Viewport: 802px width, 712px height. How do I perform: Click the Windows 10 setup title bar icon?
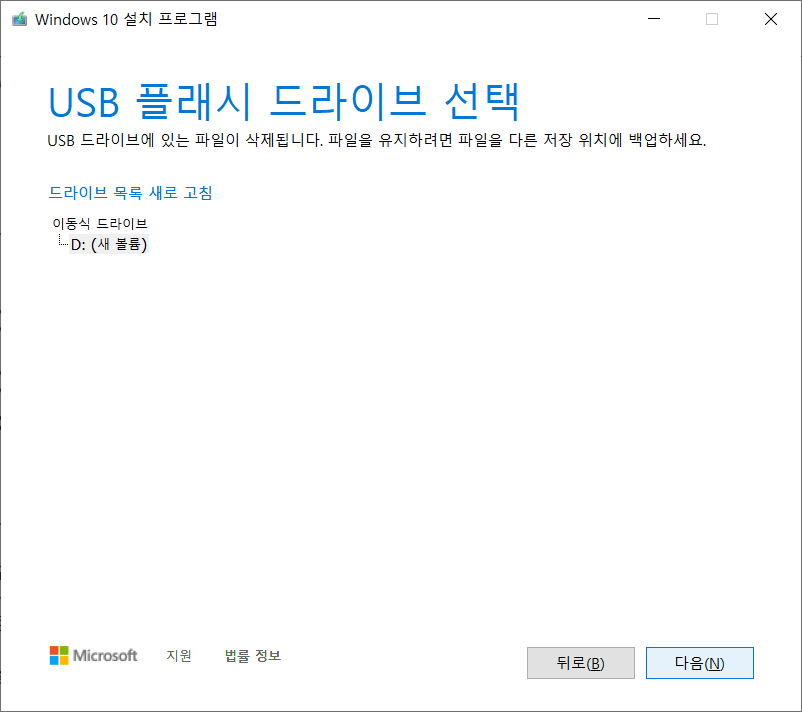19,19
